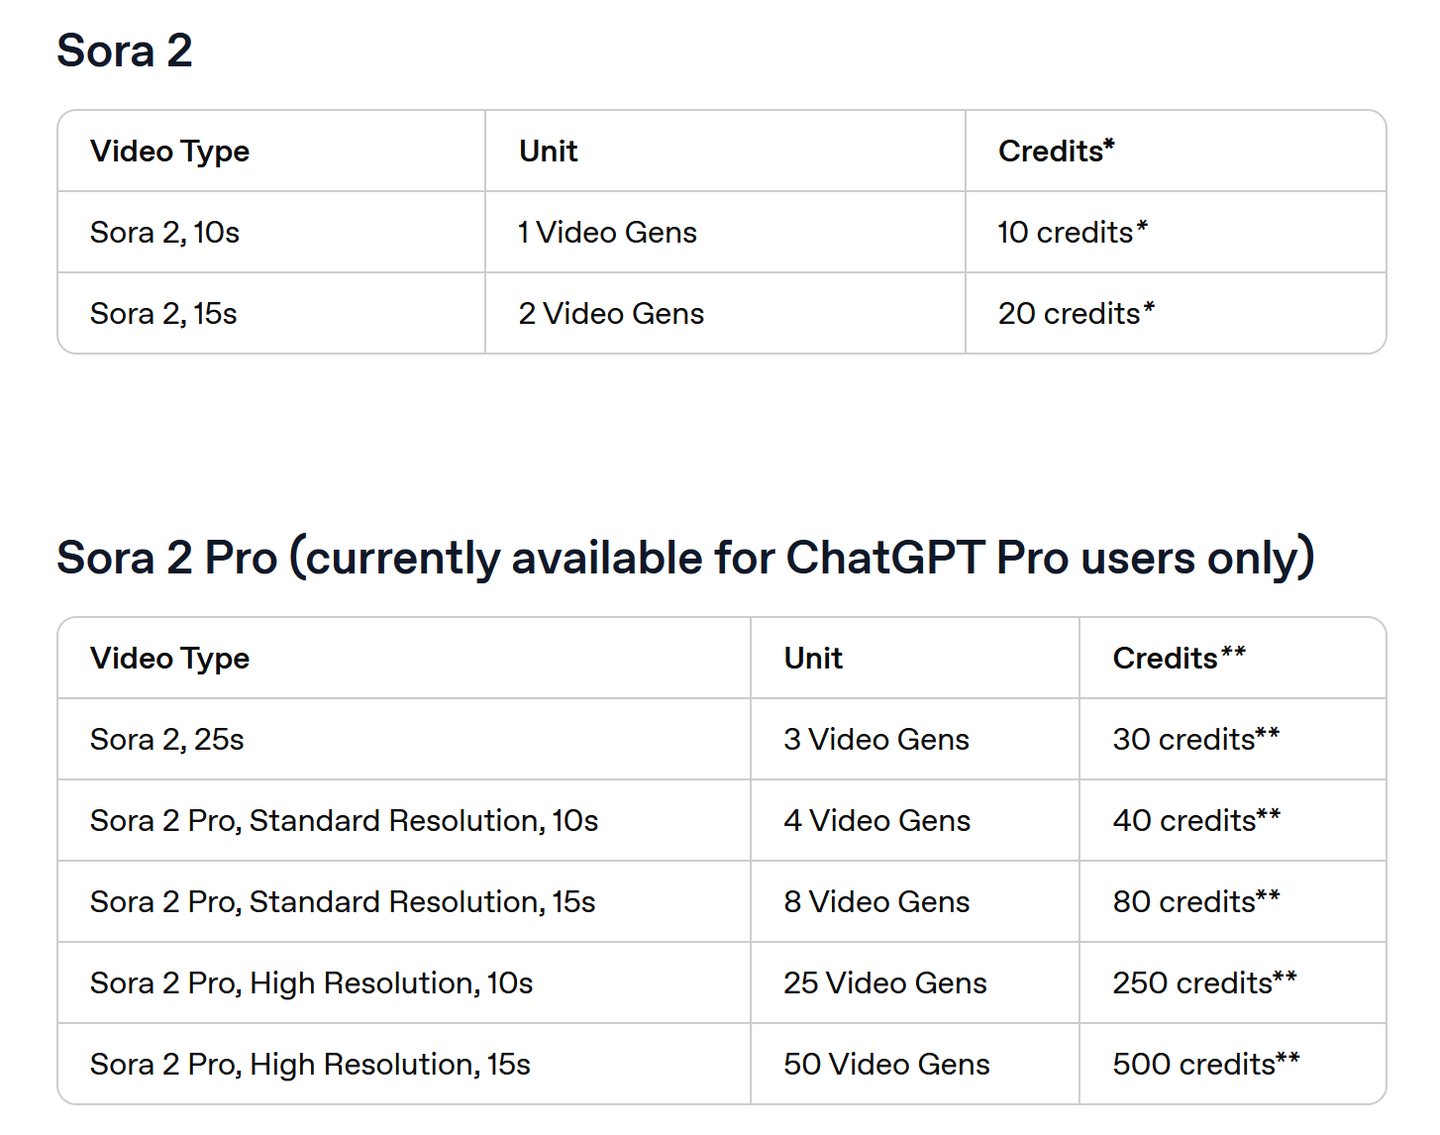Screen dimensions: 1440x1135
Task: Click the "3 Video Gens" unit cell
Action: 877,740
